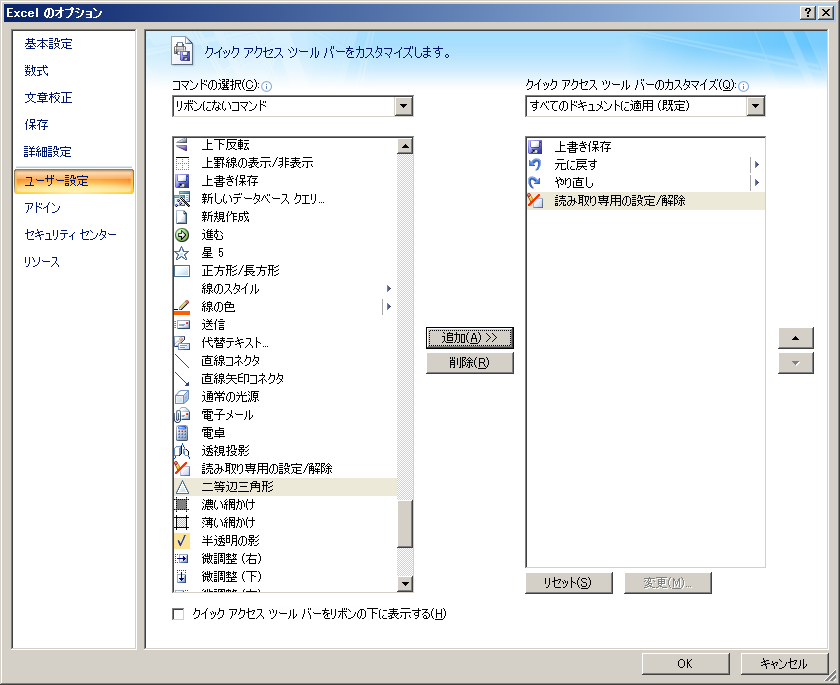Image resolution: width=840 pixels, height=685 pixels.
Task: Select the 微調整 (右) nudge icon
Action: tap(182, 559)
